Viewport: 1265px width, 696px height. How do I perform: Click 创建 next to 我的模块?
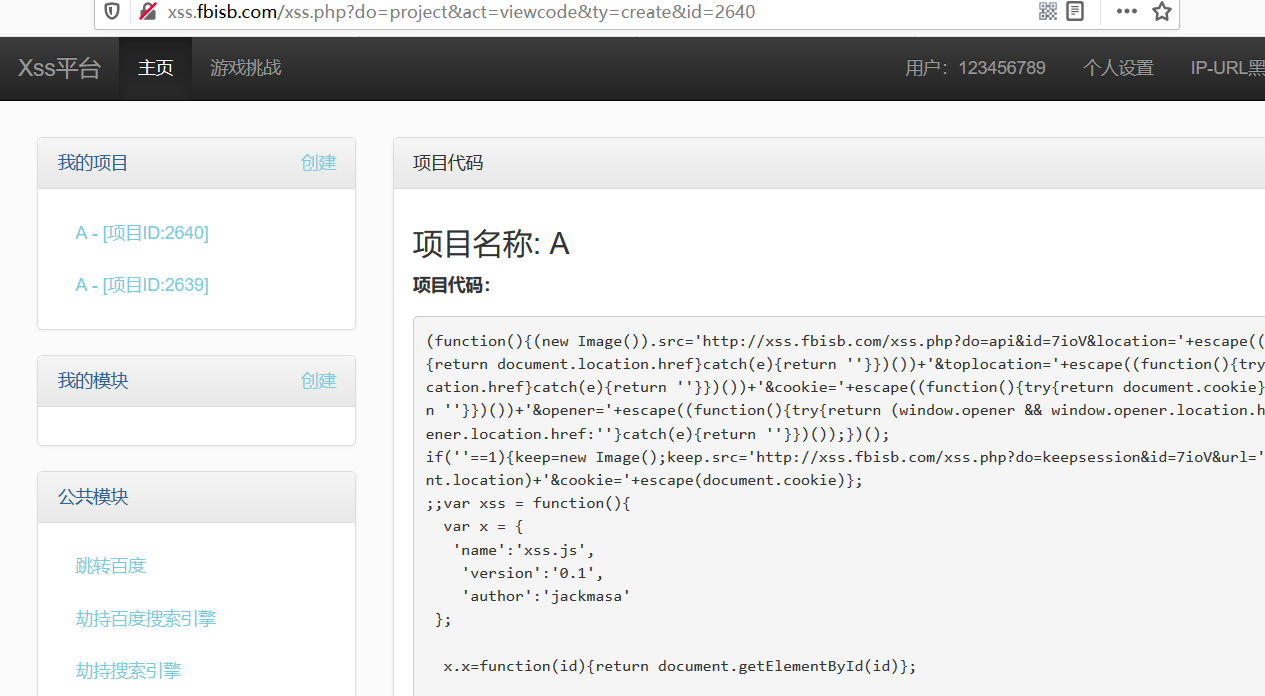(x=319, y=381)
